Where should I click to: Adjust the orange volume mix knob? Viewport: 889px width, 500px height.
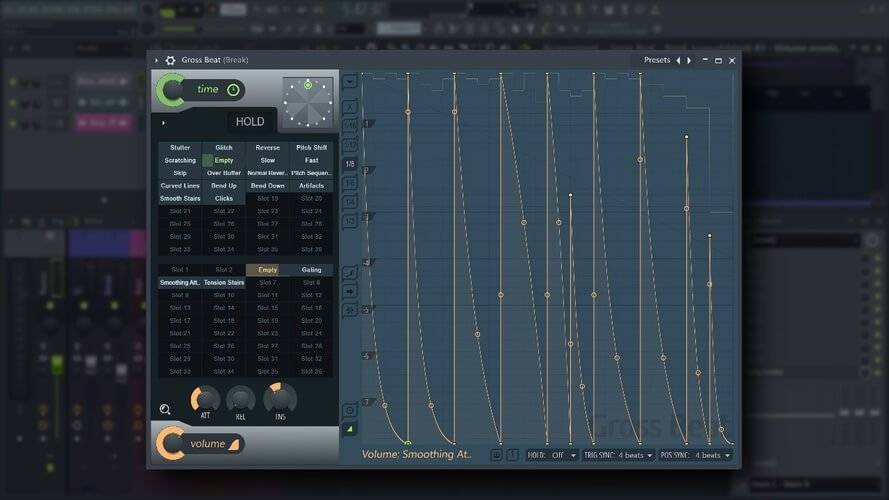coord(170,443)
